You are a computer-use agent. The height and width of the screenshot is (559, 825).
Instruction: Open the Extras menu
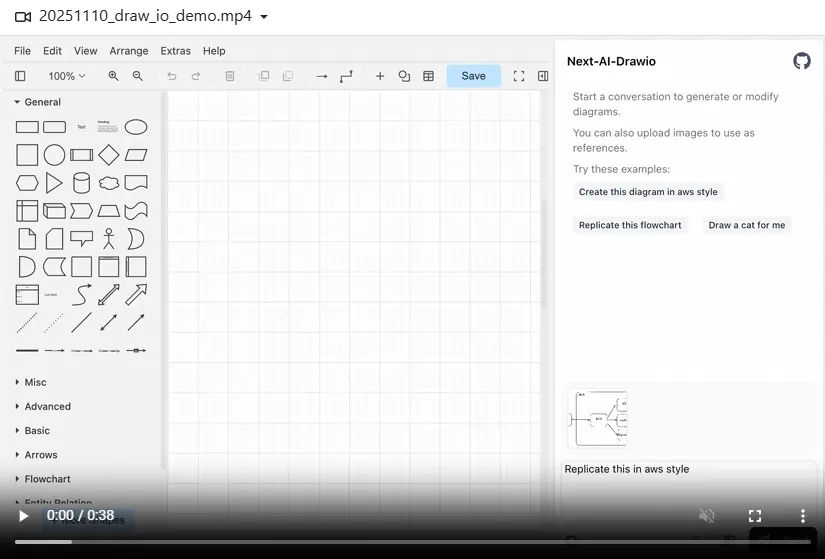pos(175,51)
